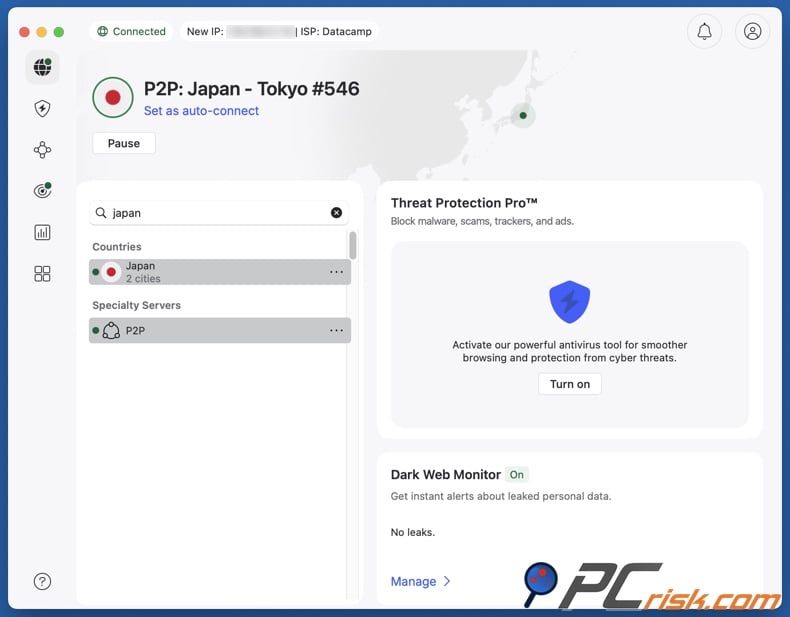790x617 pixels.
Task: Open the user account profile icon
Action: pos(752,31)
